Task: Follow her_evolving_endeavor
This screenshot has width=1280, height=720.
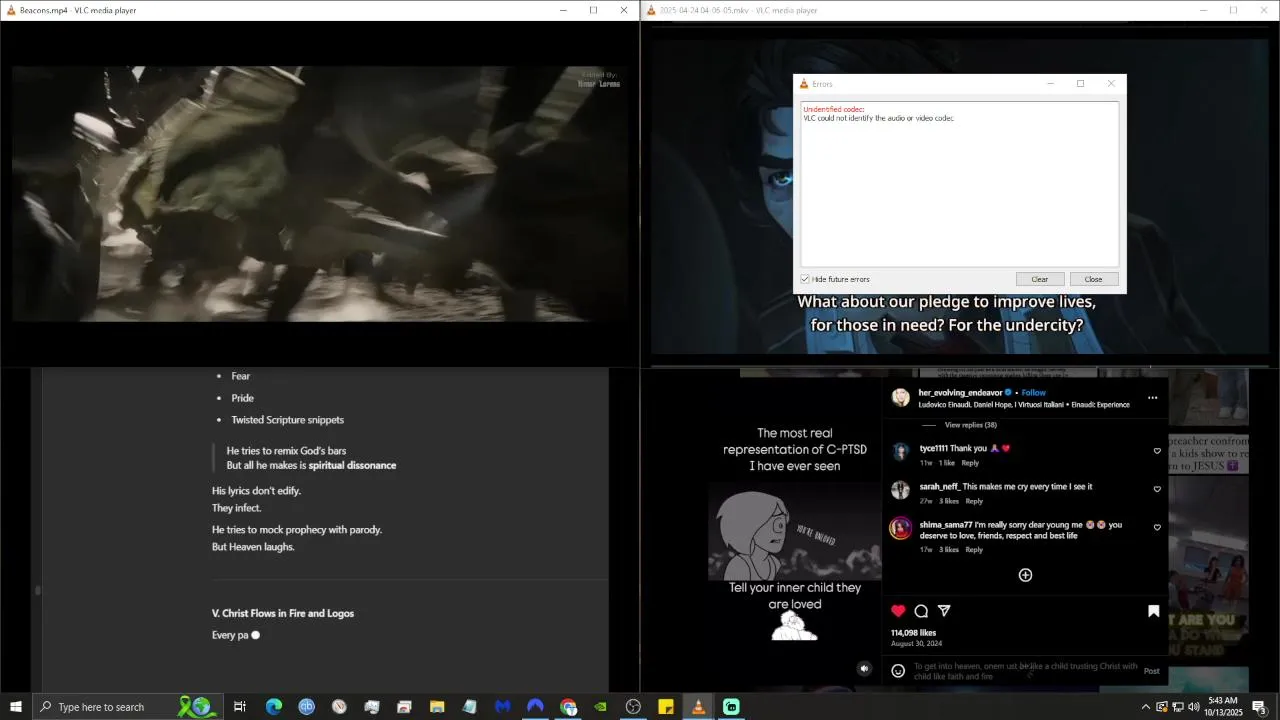Action: pos(1033,393)
